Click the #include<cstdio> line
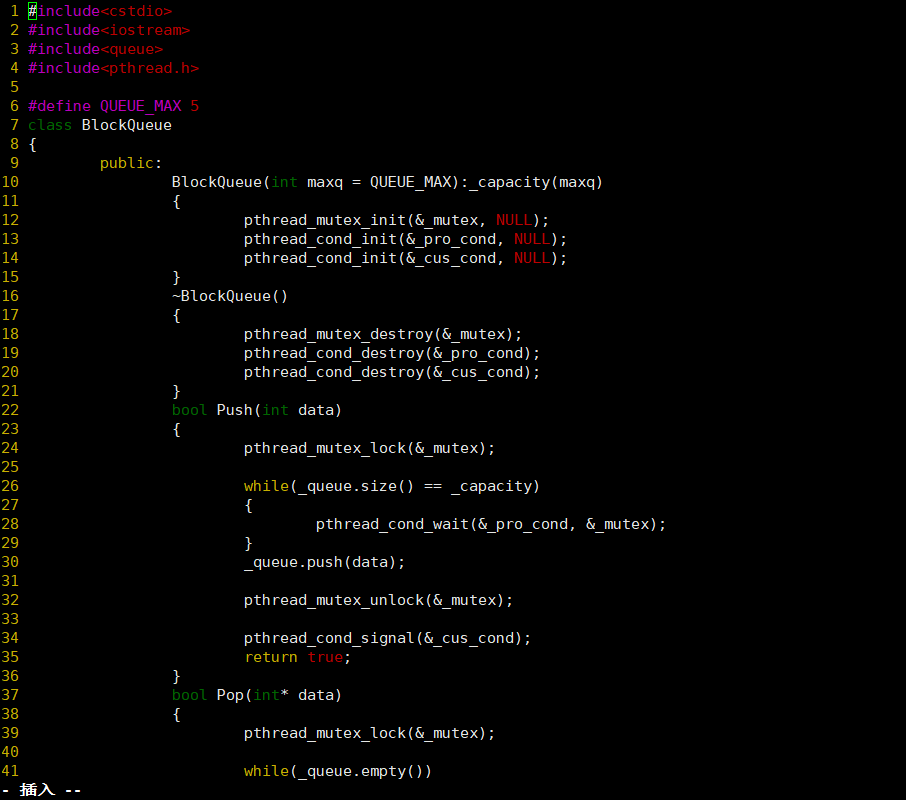 click(x=99, y=11)
